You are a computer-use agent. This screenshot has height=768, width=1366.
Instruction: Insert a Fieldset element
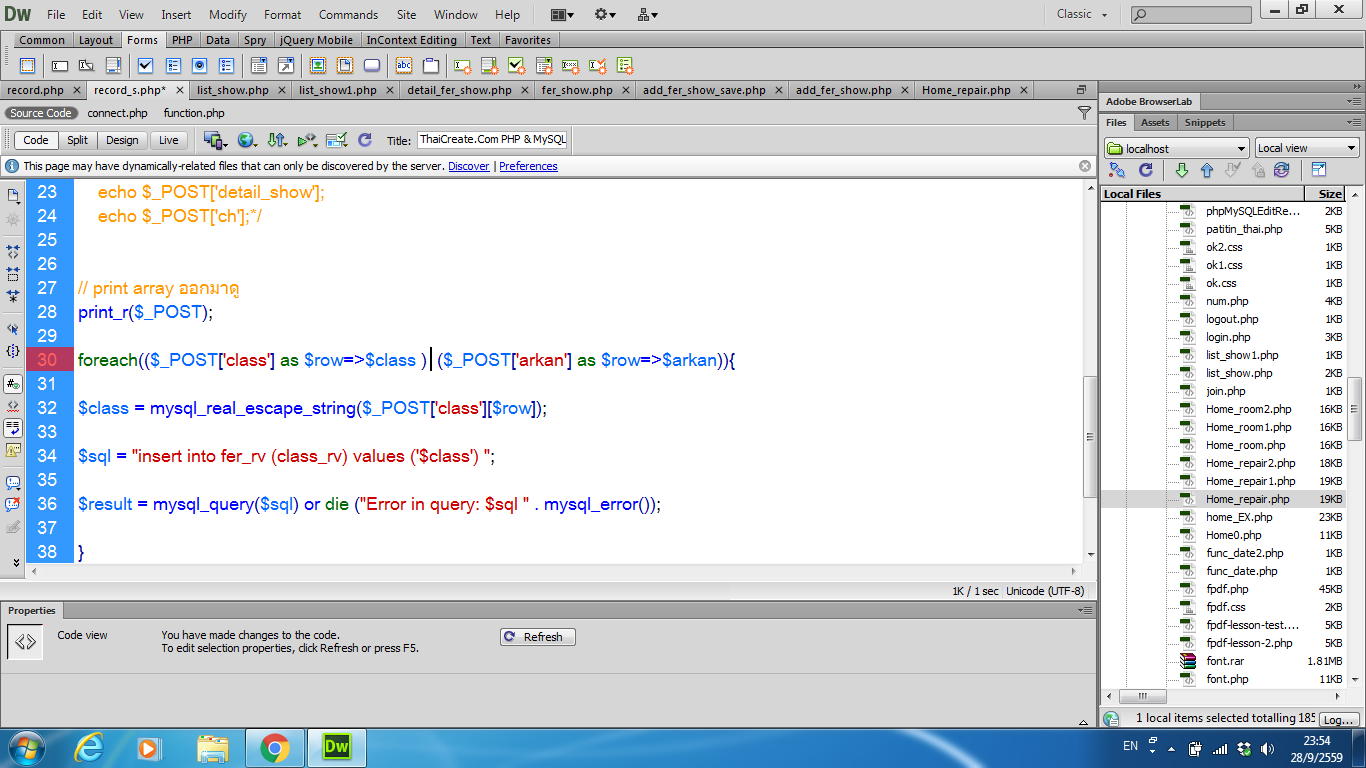coord(431,66)
